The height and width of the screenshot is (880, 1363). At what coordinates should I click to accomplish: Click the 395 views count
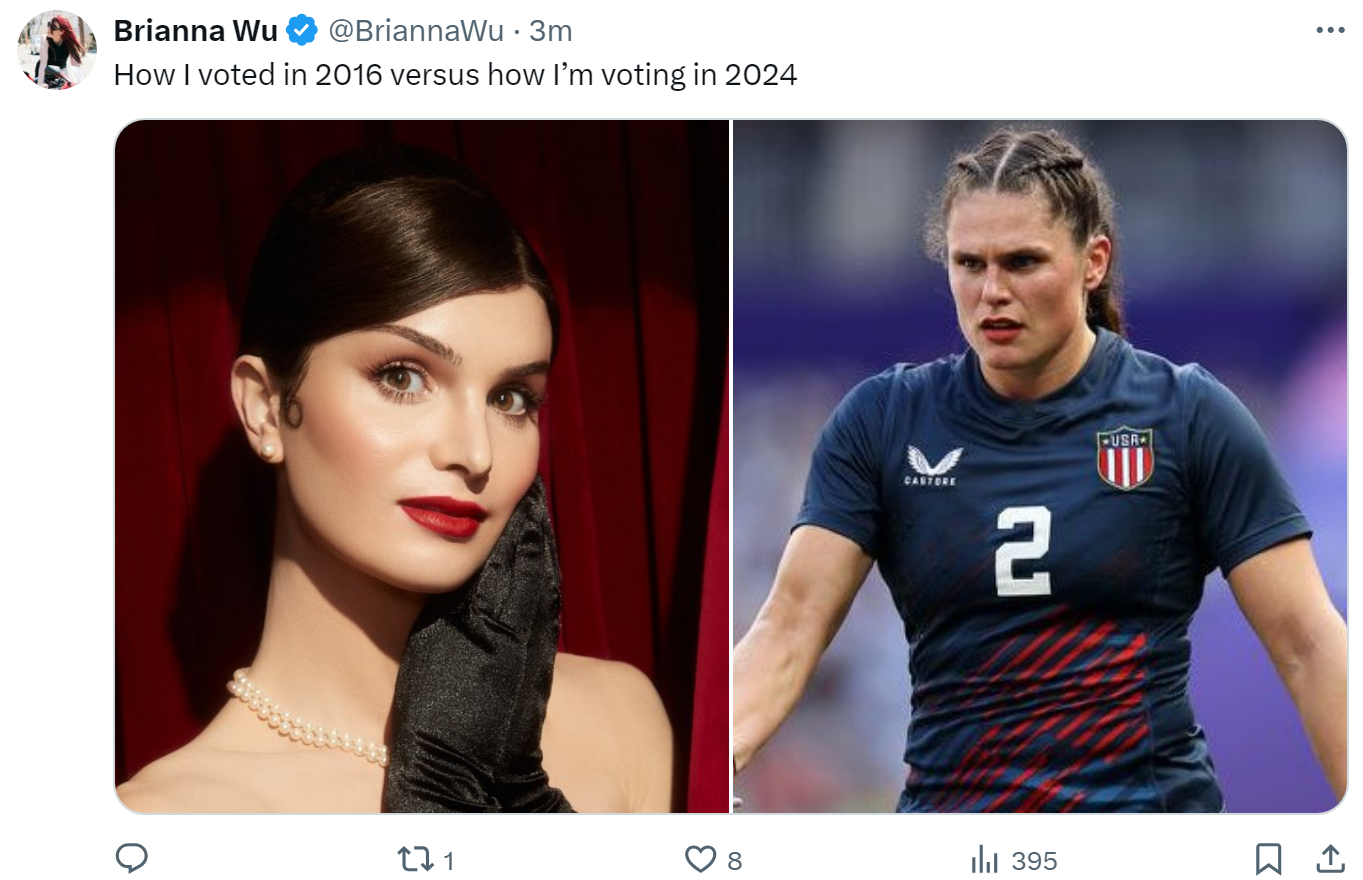point(1034,860)
